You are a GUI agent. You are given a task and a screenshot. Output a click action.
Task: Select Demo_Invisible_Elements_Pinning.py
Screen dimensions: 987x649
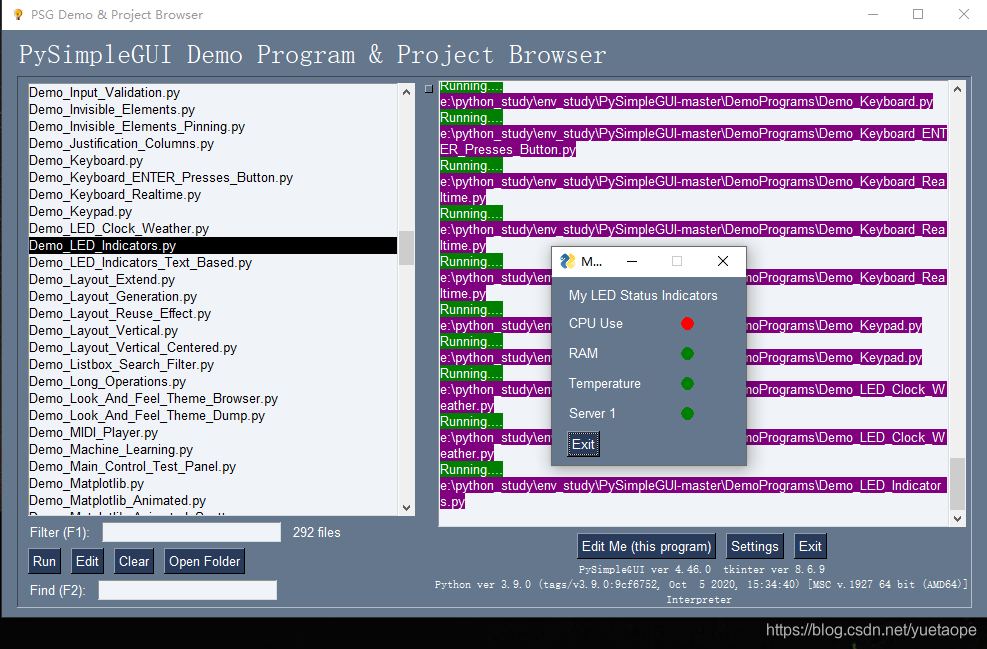click(213, 127)
